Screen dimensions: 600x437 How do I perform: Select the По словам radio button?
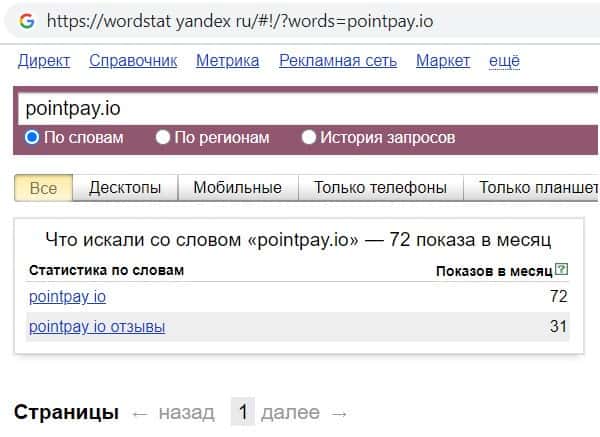pyautogui.click(x=32, y=137)
